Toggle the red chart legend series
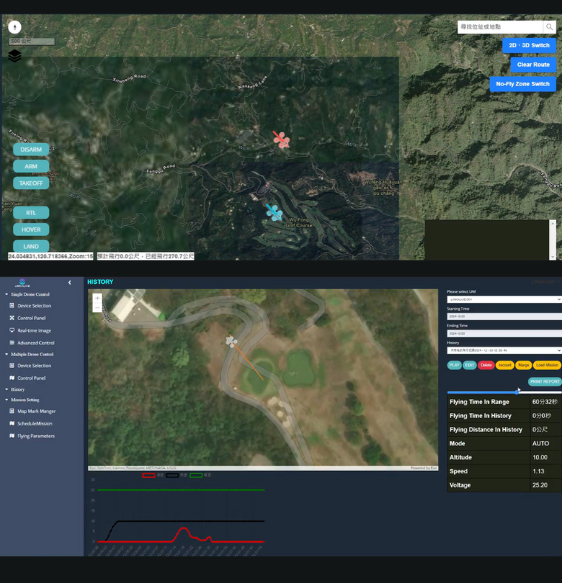 coord(149,475)
